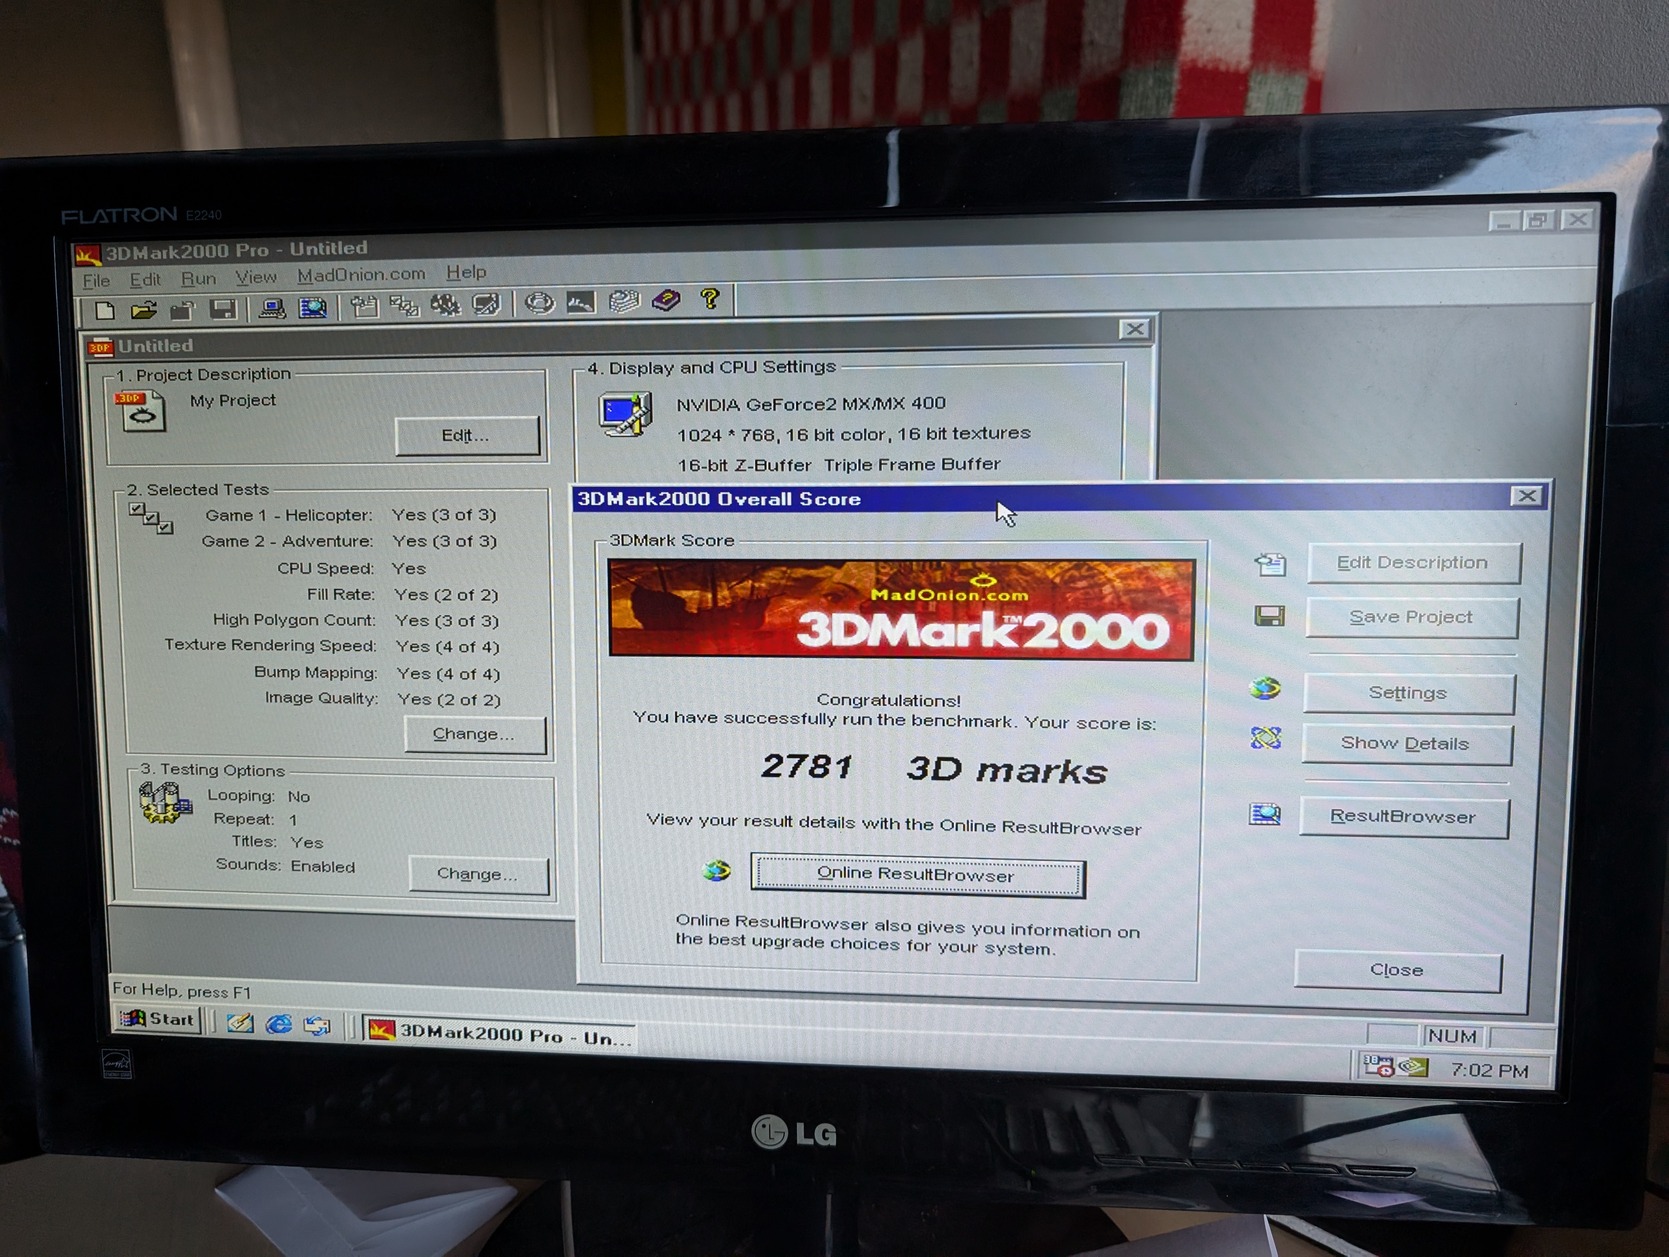Click the My Project description text

pyautogui.click(x=233, y=401)
